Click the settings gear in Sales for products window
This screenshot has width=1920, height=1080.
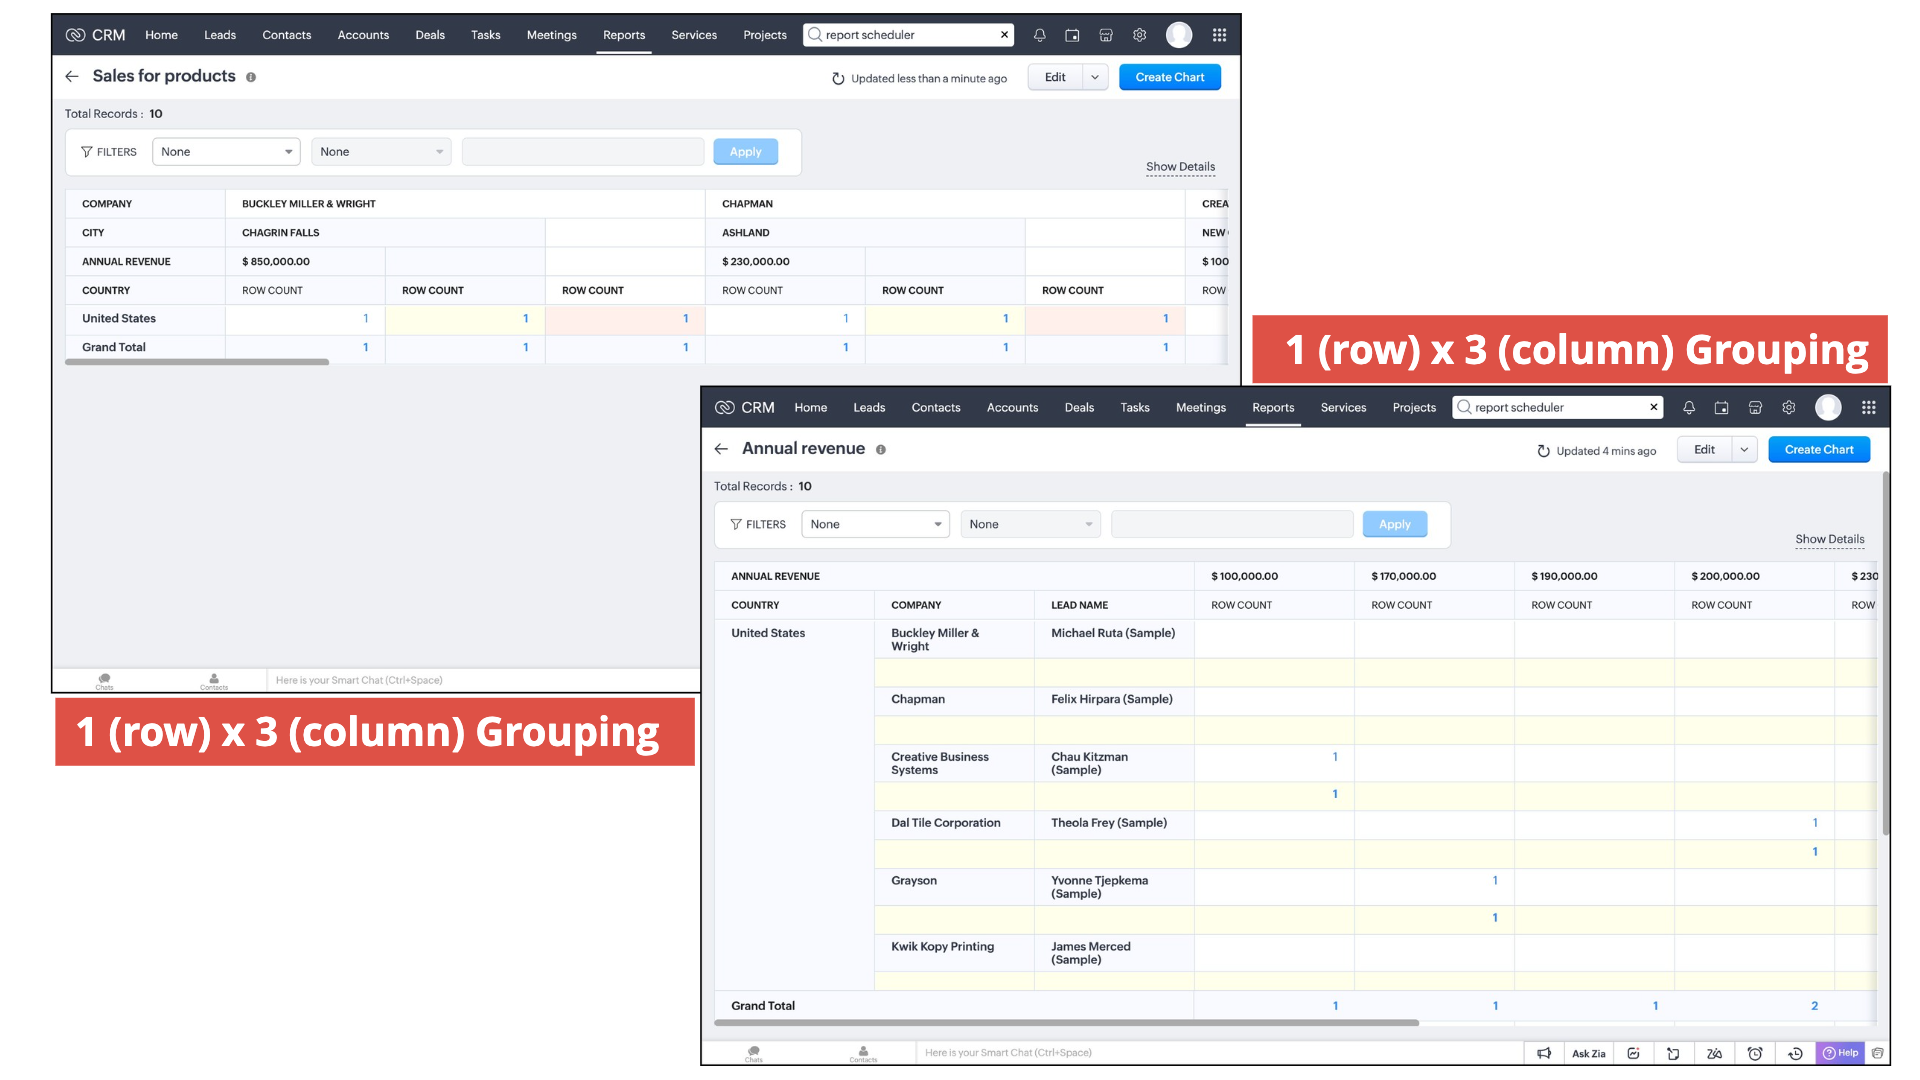(1139, 35)
